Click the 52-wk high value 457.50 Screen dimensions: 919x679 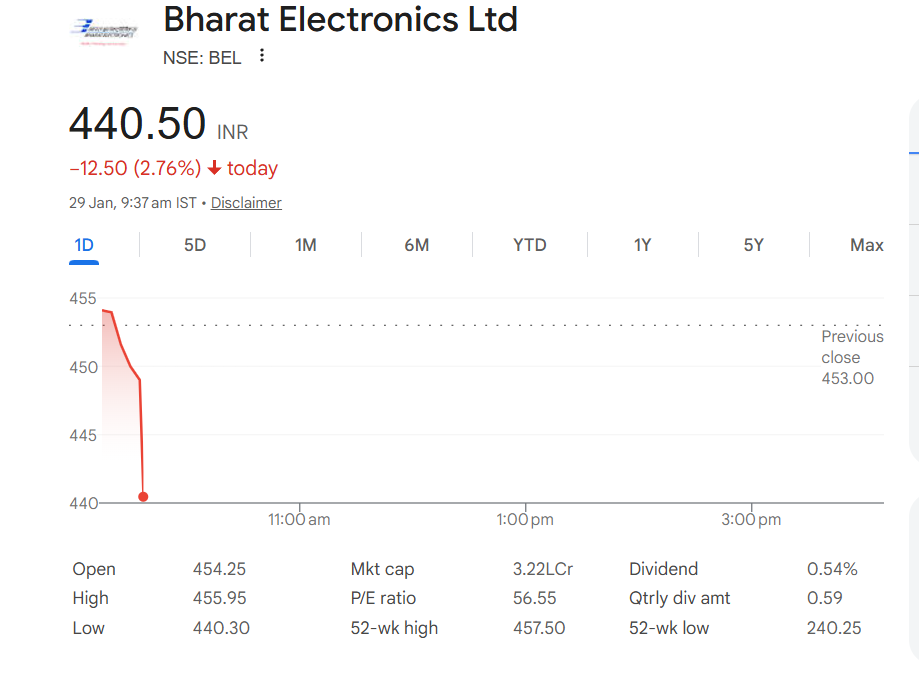tap(539, 628)
